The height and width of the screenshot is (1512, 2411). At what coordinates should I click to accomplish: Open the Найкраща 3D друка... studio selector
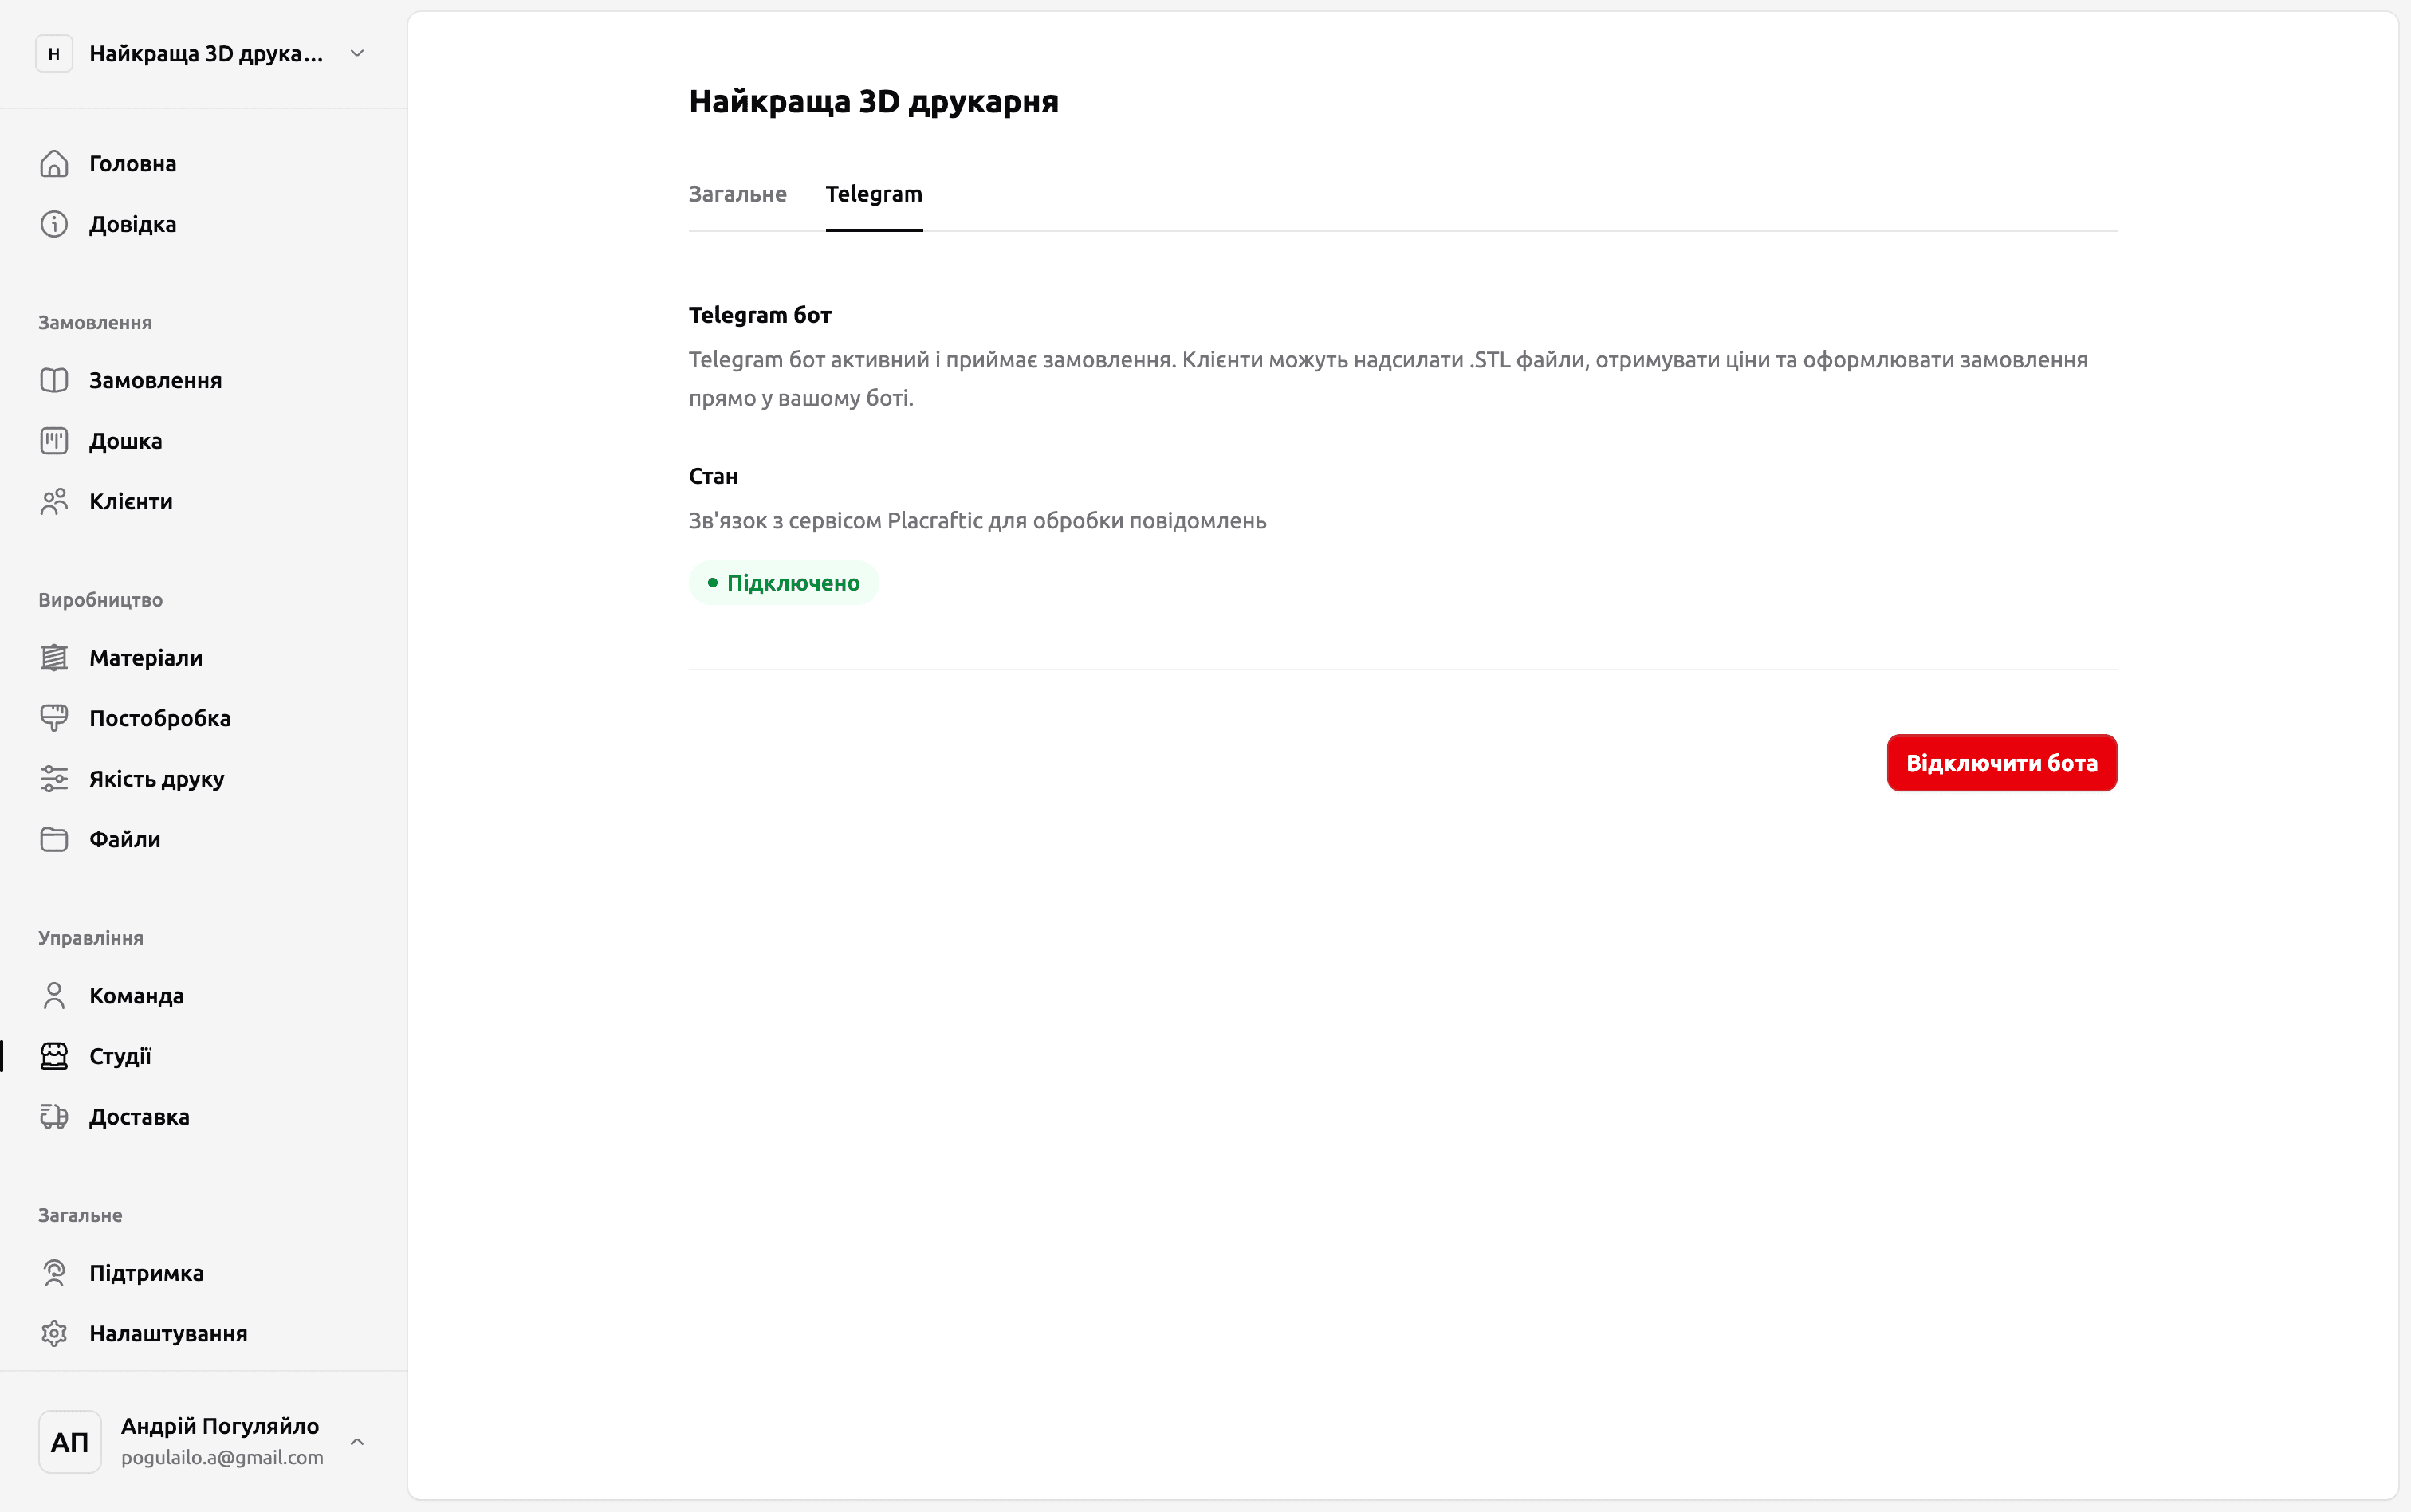(205, 54)
